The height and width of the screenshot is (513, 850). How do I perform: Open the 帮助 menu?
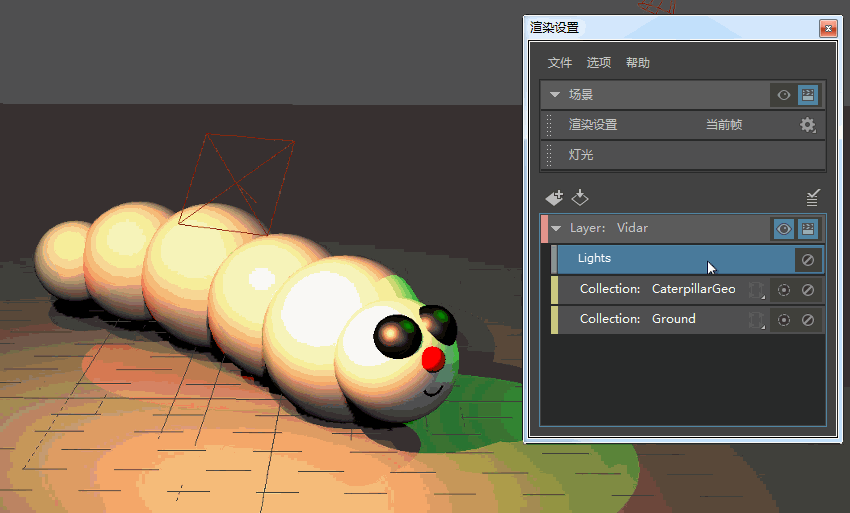(638, 63)
